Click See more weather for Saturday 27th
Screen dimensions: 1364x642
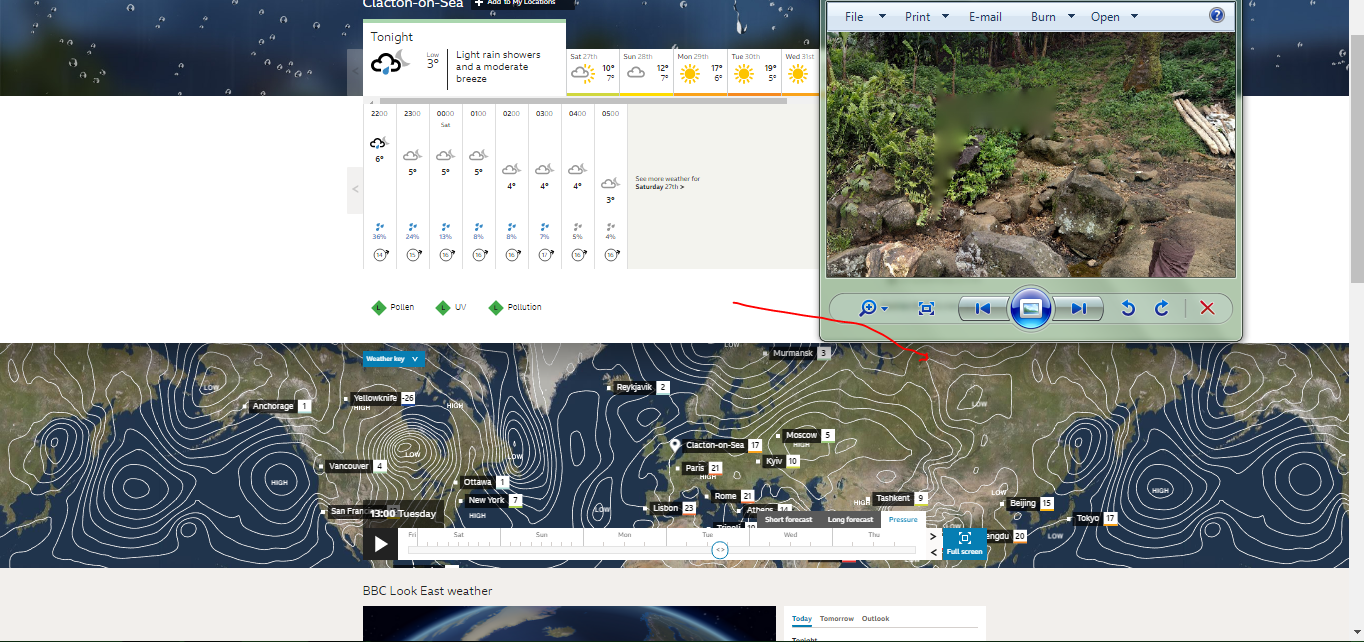[x=668, y=182]
